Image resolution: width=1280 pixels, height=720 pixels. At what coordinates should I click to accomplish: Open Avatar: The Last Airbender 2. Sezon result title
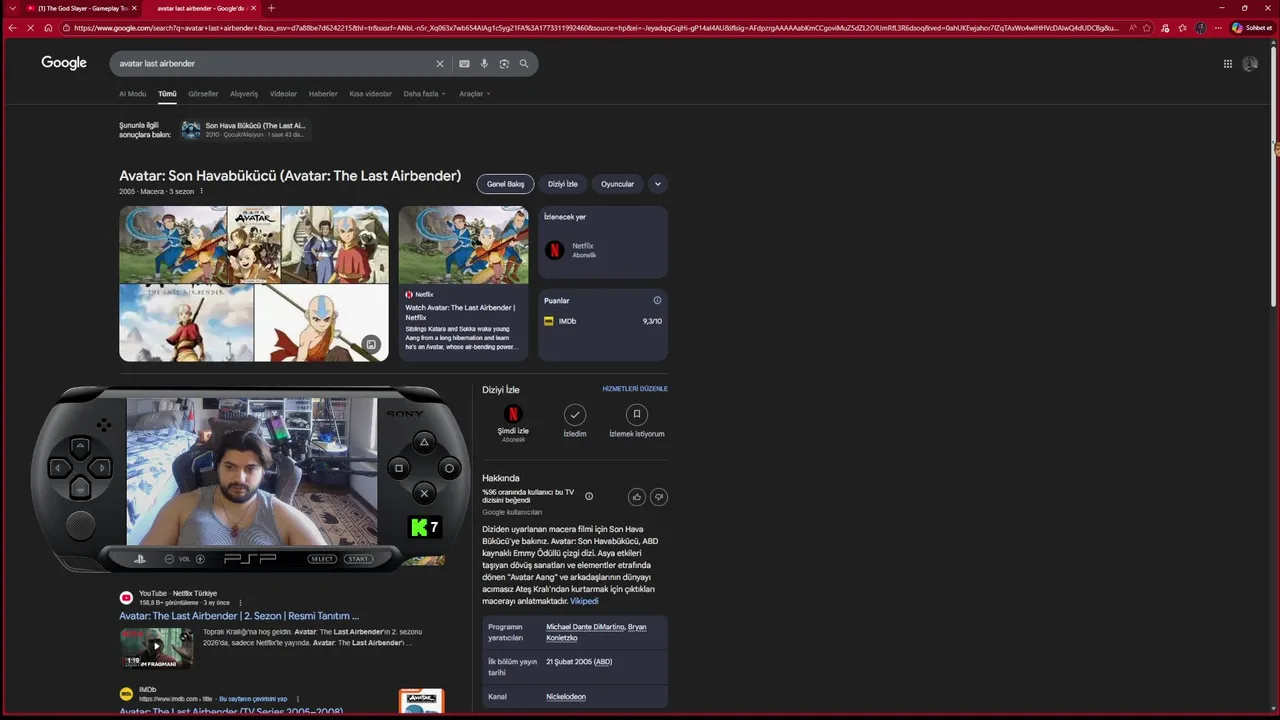pos(239,616)
